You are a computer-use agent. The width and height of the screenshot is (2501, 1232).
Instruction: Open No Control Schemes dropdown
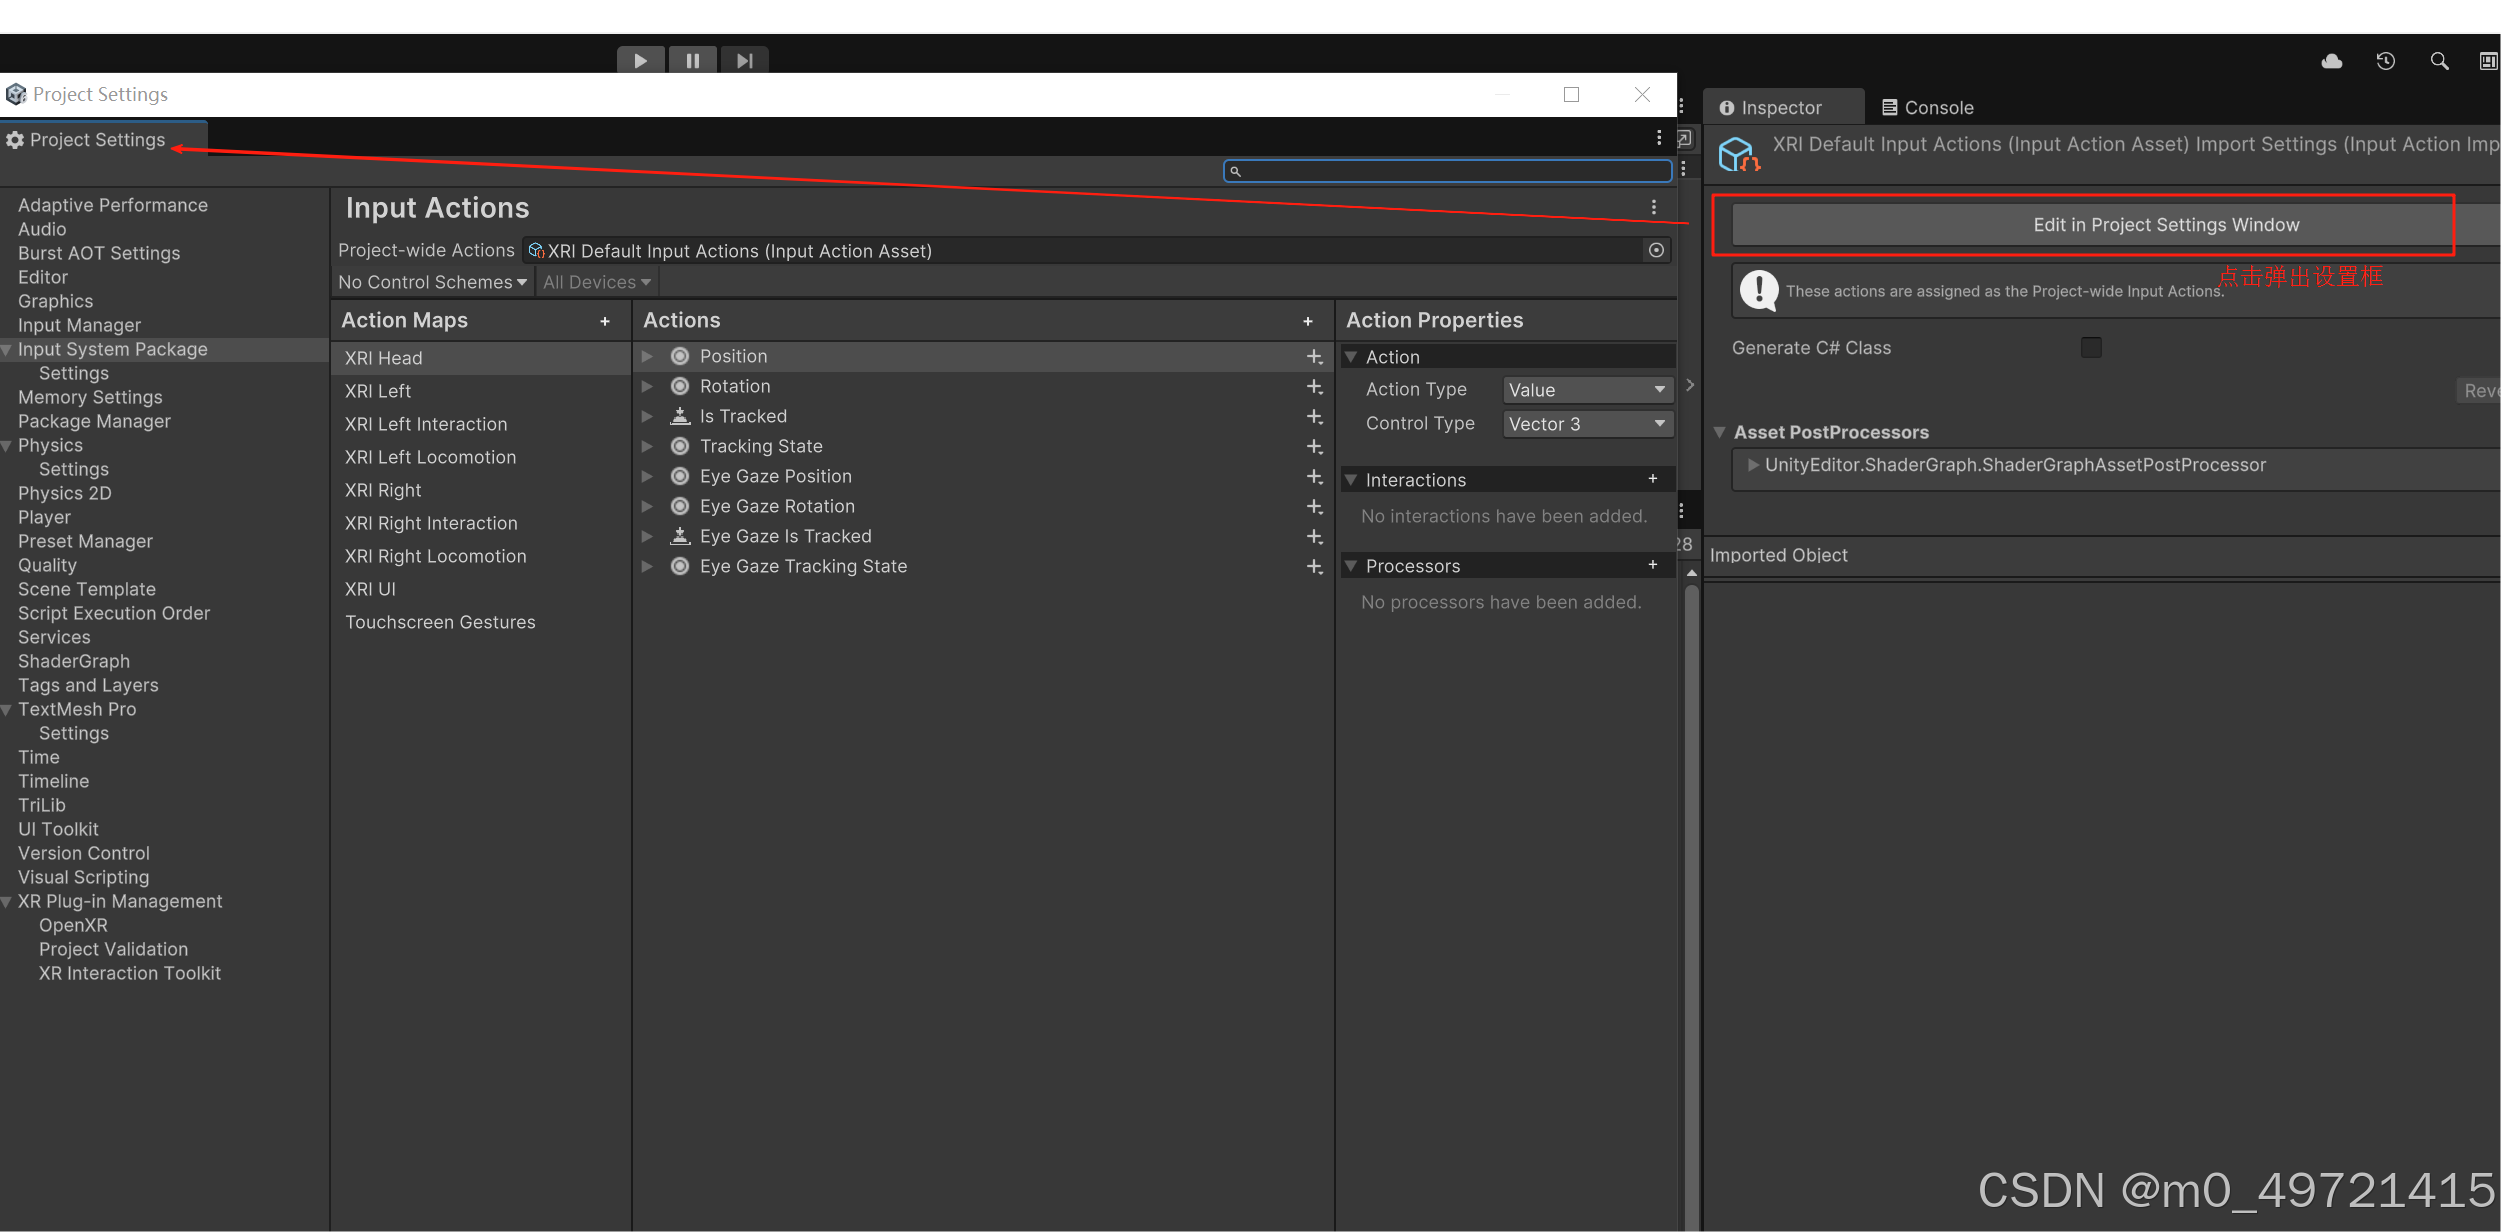pyautogui.click(x=432, y=283)
